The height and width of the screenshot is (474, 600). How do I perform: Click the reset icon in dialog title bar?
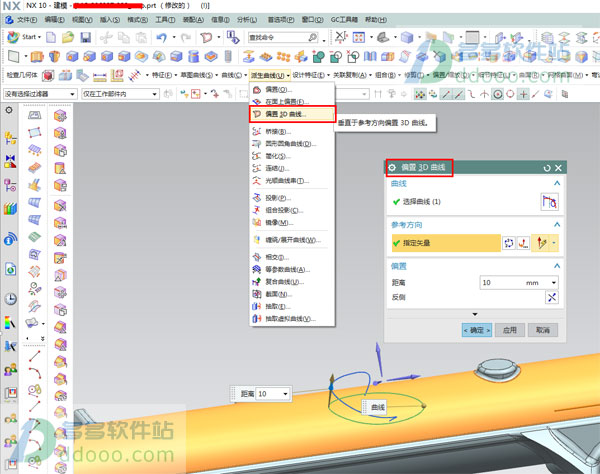[547, 168]
